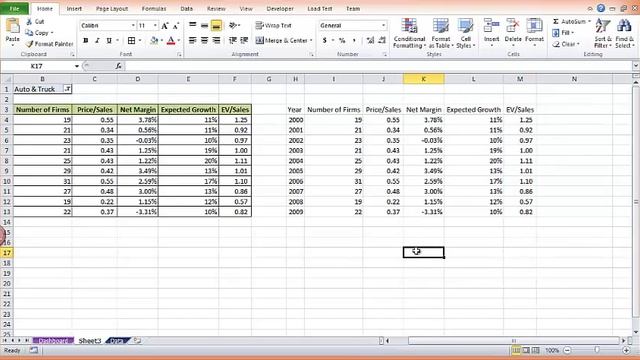
Task: Open Format as Table gallery
Action: point(441,33)
